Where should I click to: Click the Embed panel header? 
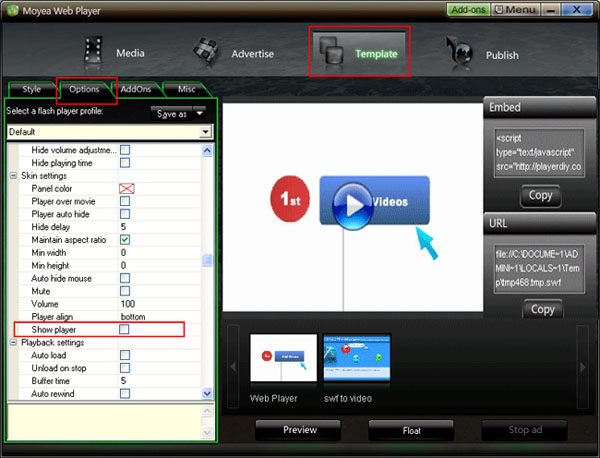tap(540, 108)
